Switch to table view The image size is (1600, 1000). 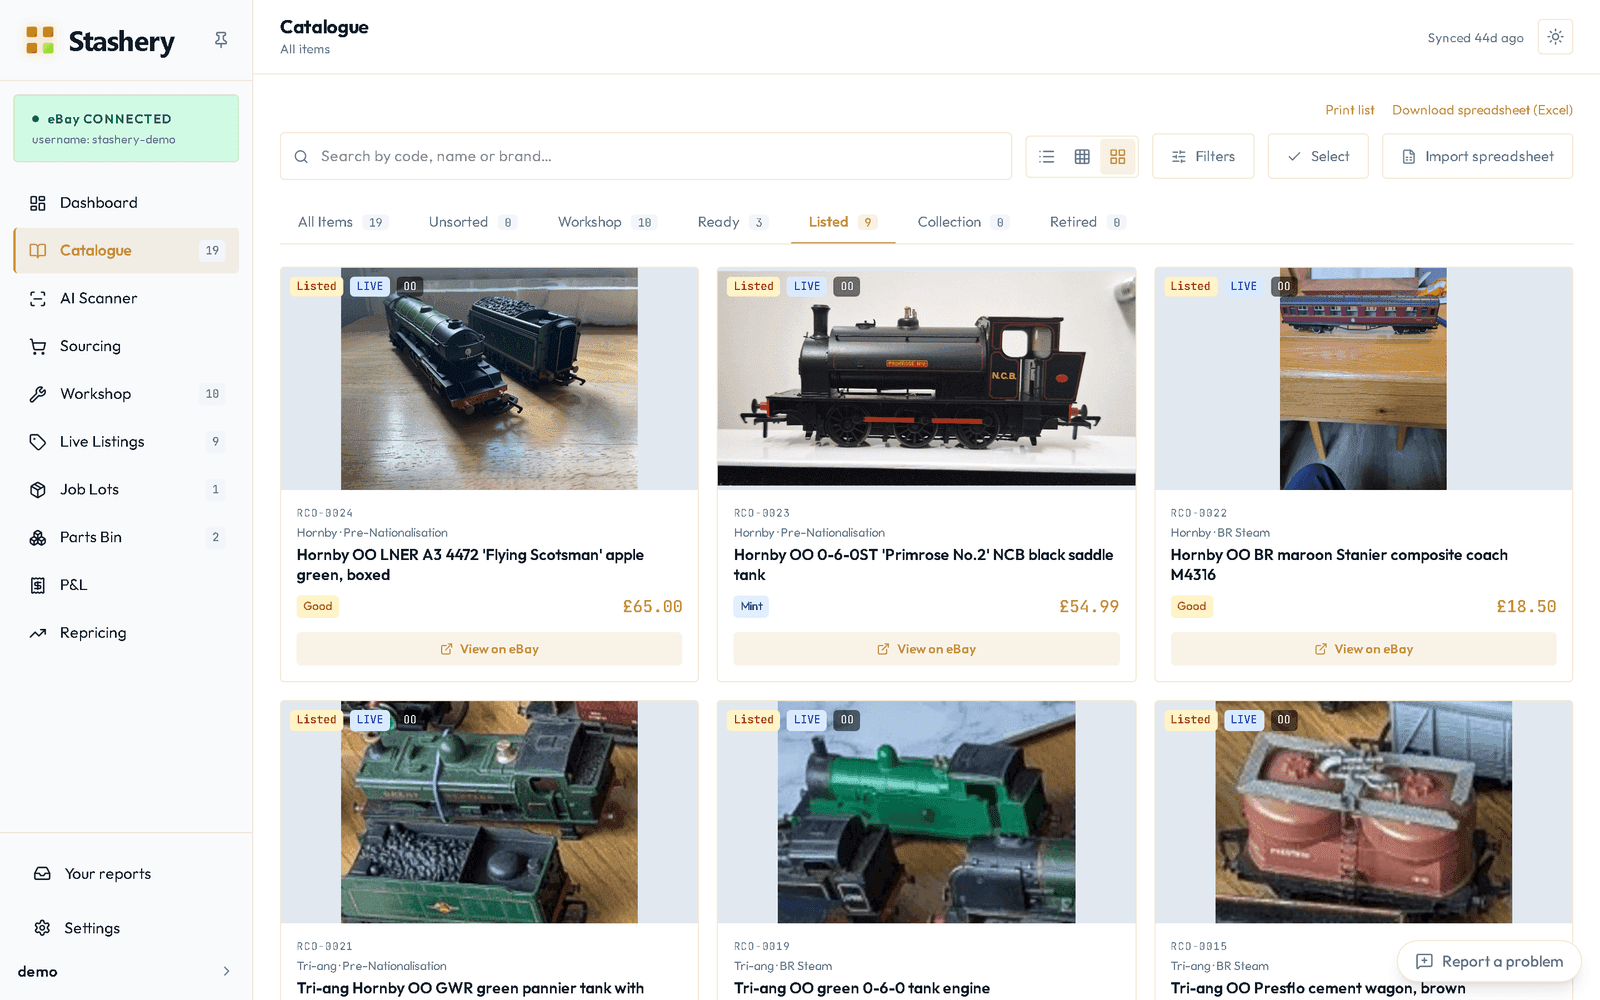tap(1082, 157)
